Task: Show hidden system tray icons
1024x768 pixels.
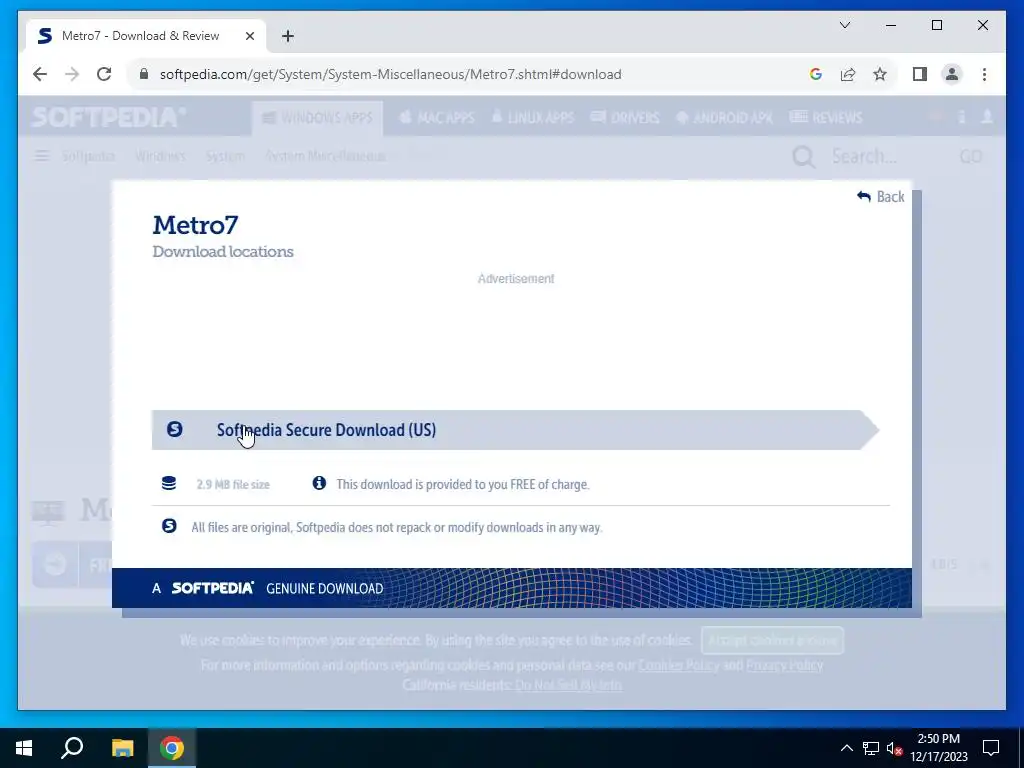Action: pyautogui.click(x=846, y=748)
